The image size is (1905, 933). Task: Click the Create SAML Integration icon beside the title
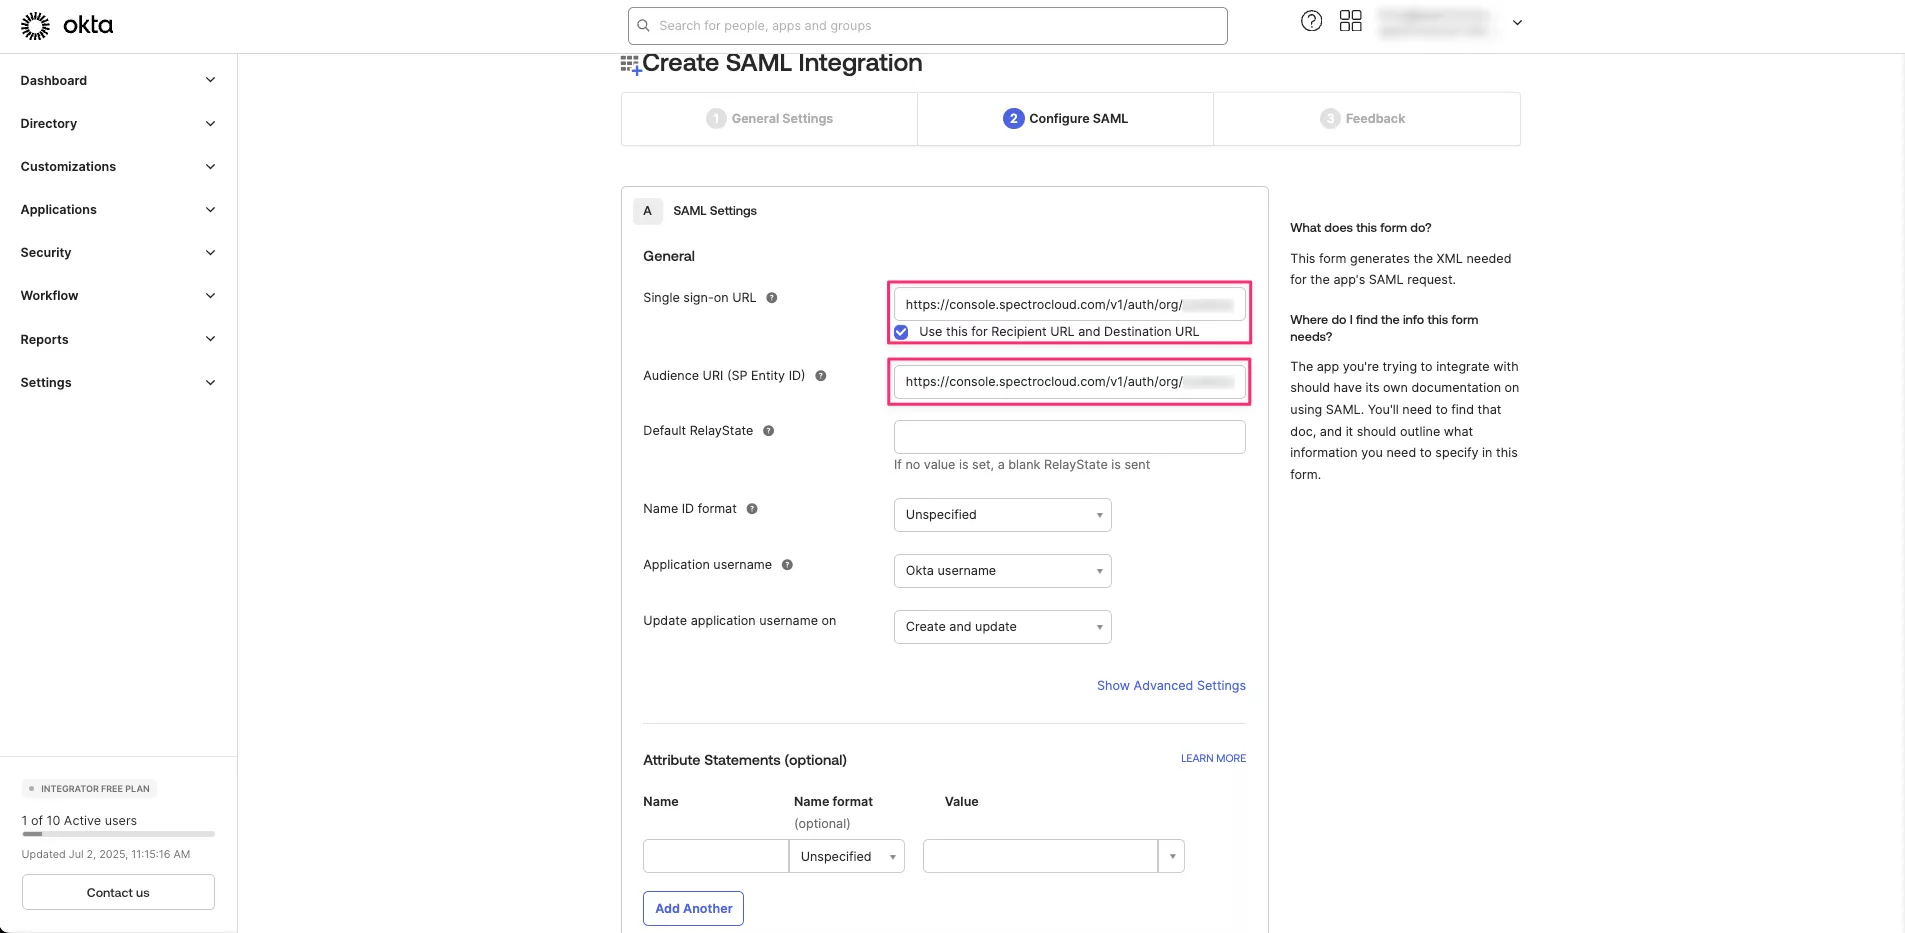(629, 63)
